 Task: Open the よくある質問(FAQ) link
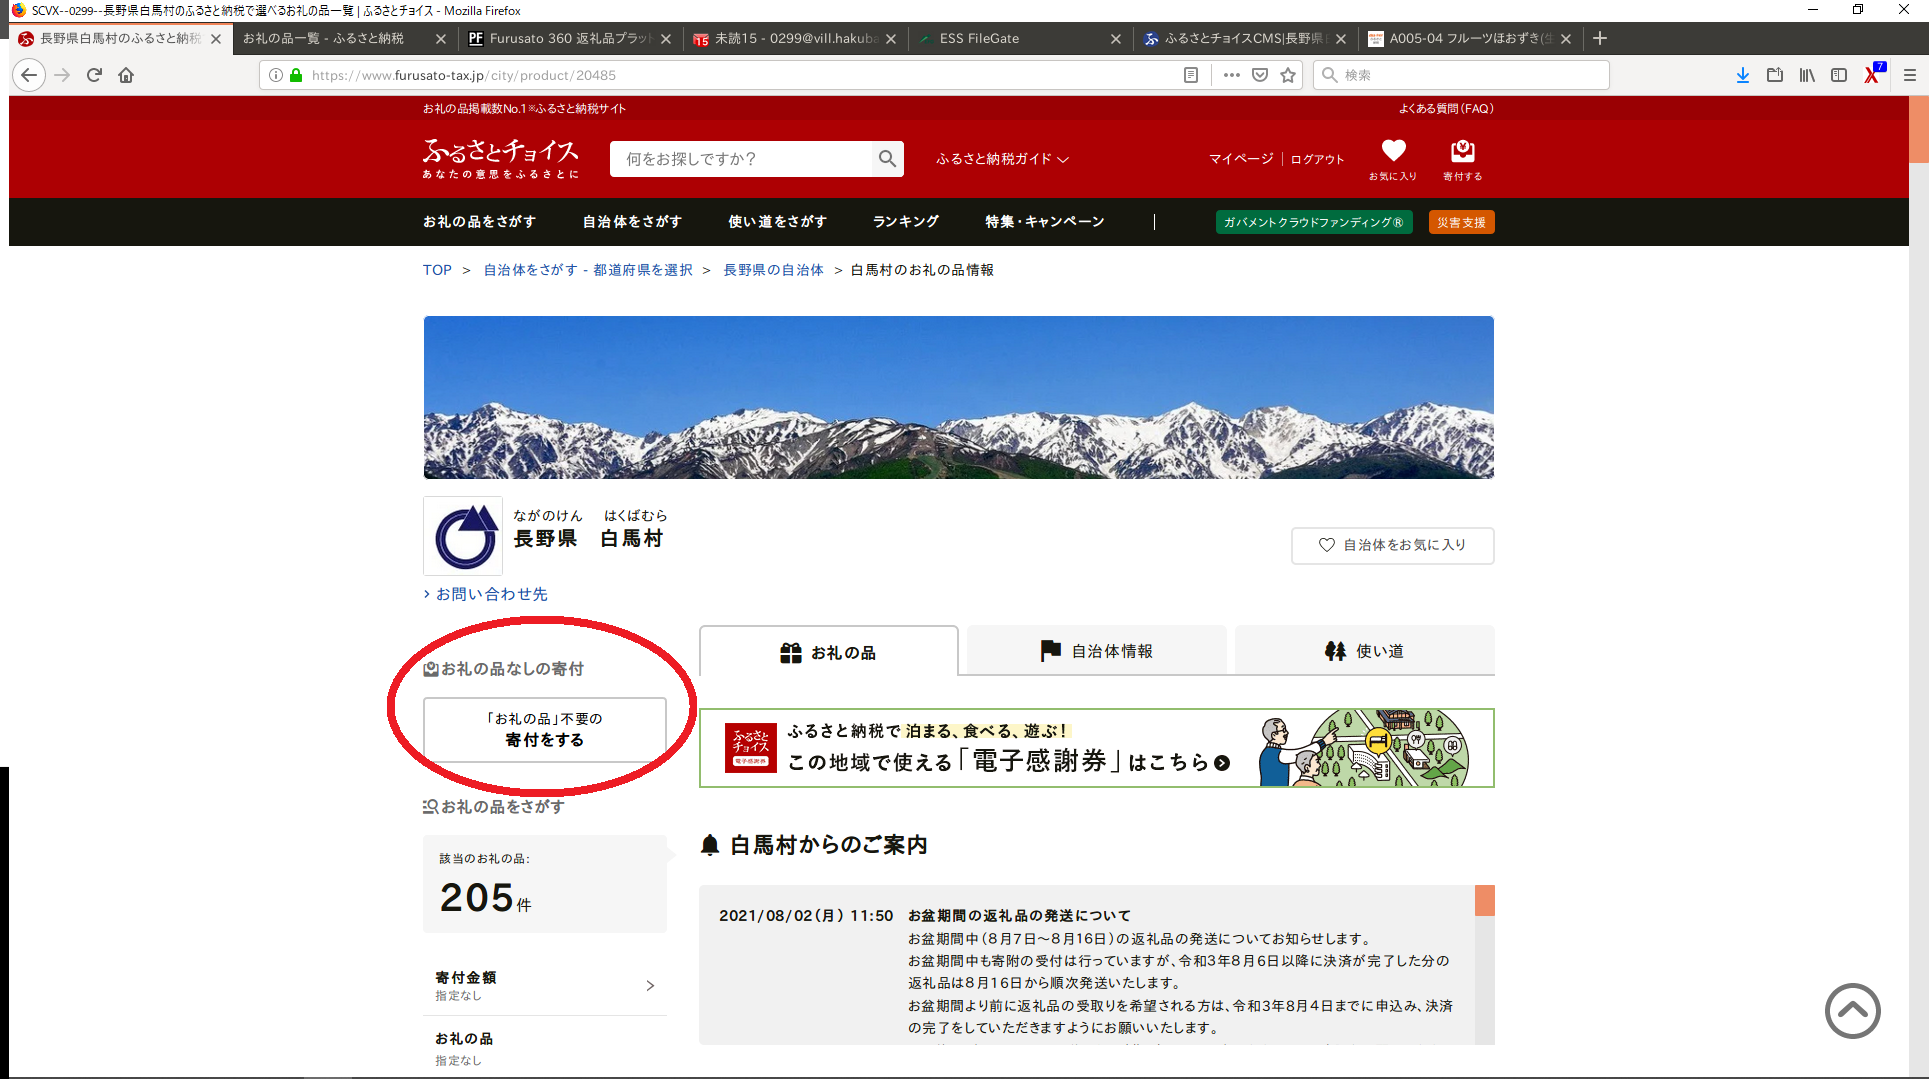pyautogui.click(x=1446, y=109)
